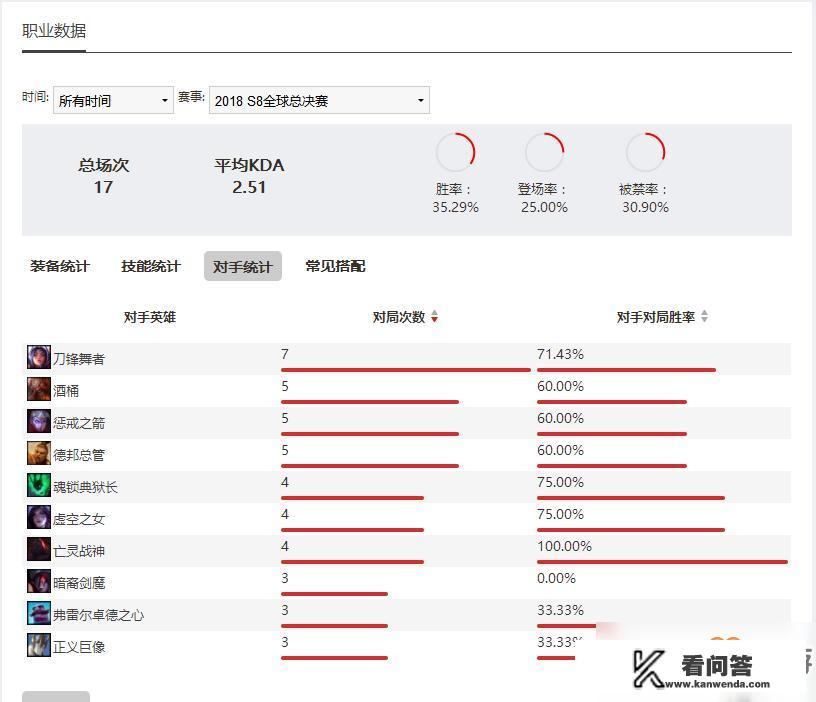Select the 虚空之女 champion icon
The width and height of the screenshot is (816, 702).
37,516
